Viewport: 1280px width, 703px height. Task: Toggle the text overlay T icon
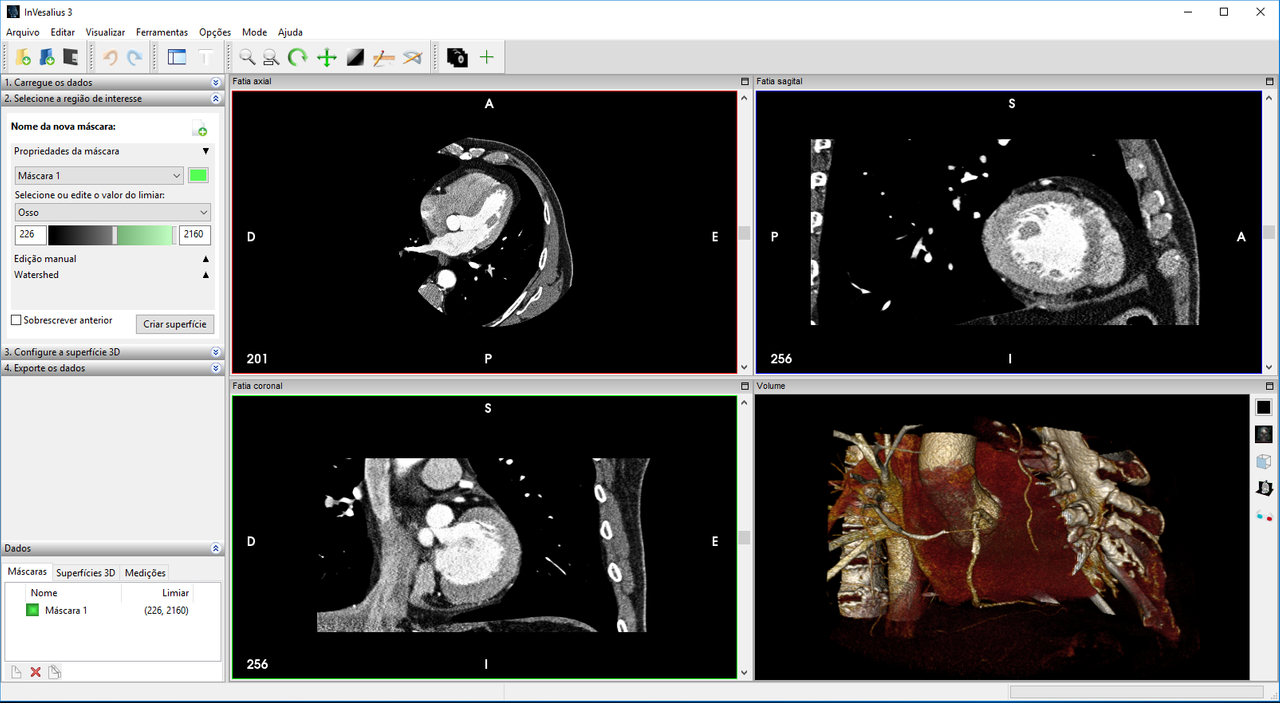(x=204, y=57)
